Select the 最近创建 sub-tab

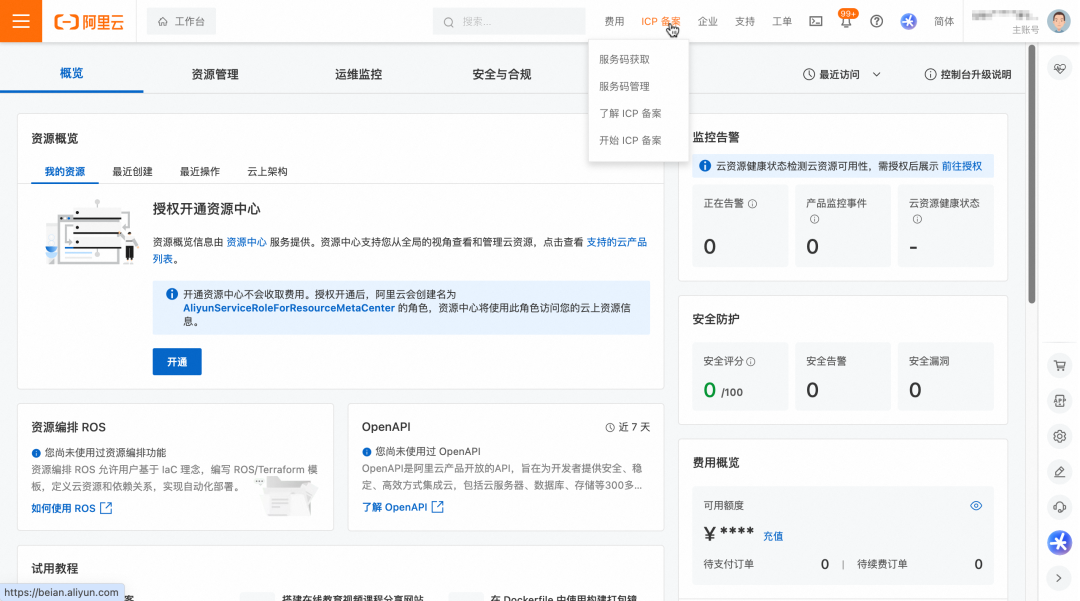(132, 171)
